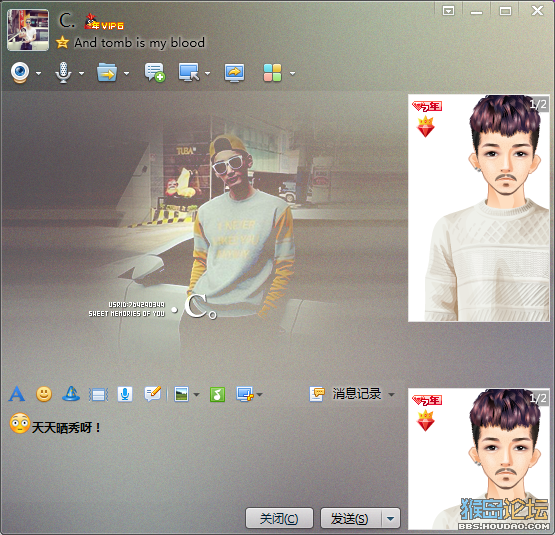Start a voice call with the microphone icon
This screenshot has width=555, height=535.
click(x=63, y=73)
